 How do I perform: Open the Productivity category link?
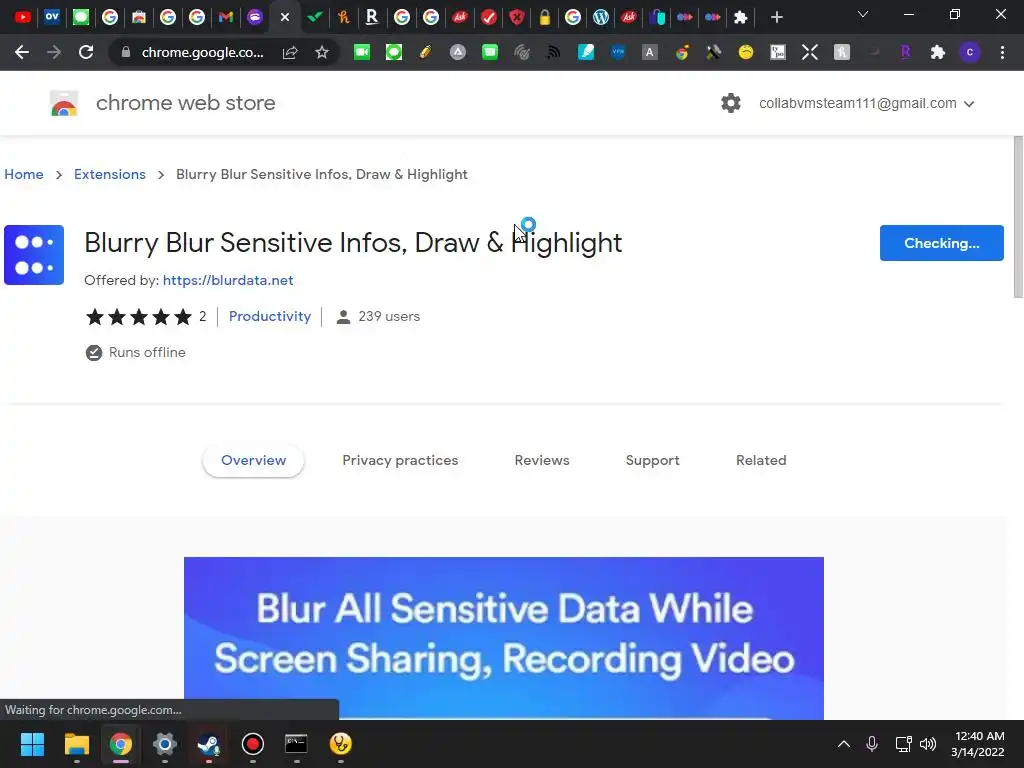(x=270, y=316)
